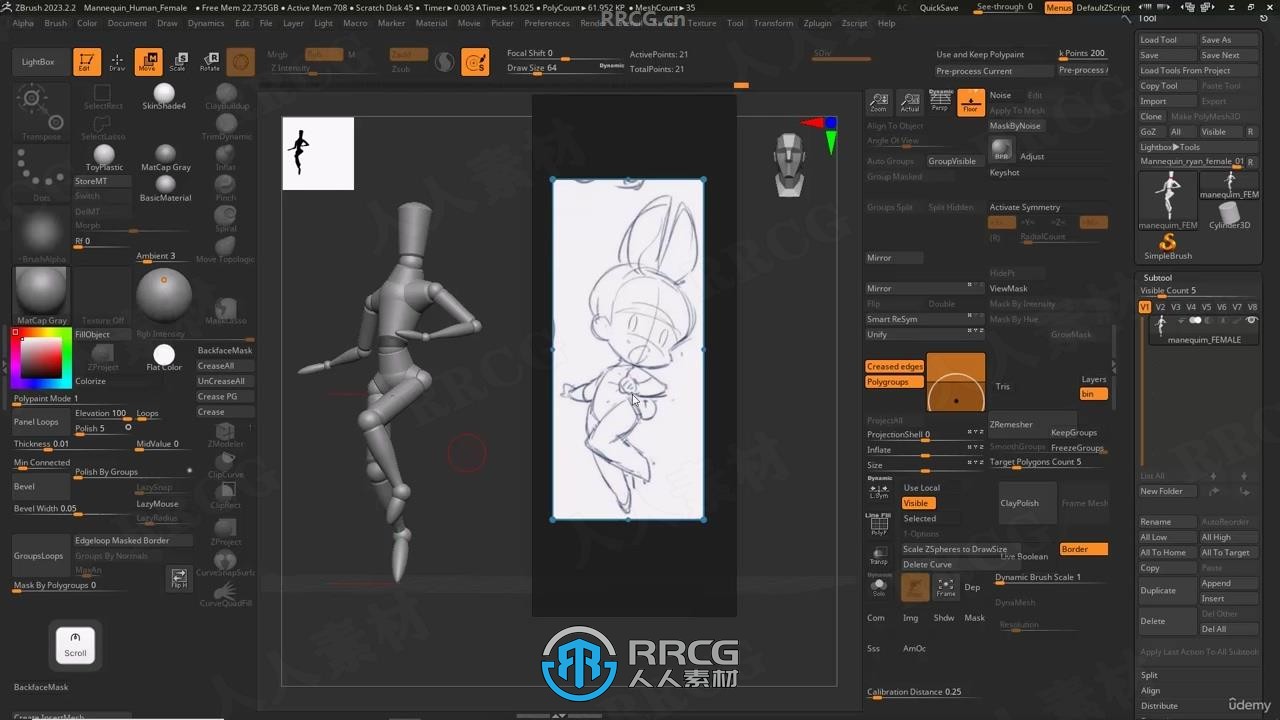
Task: Click the Flip H icon
Action: click(x=179, y=578)
